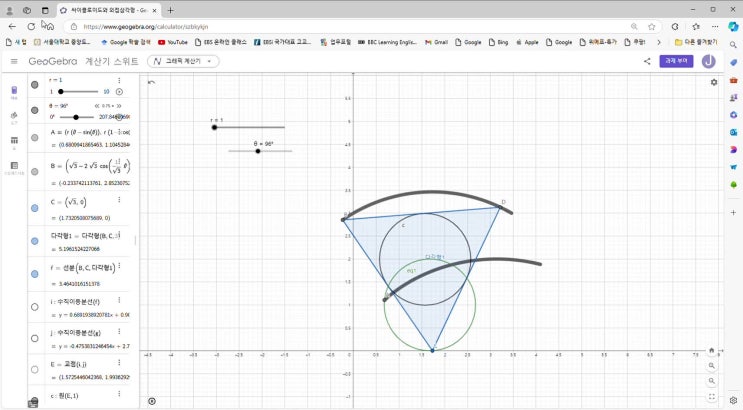Enter fullscreen mode in graphics view

click(712, 397)
